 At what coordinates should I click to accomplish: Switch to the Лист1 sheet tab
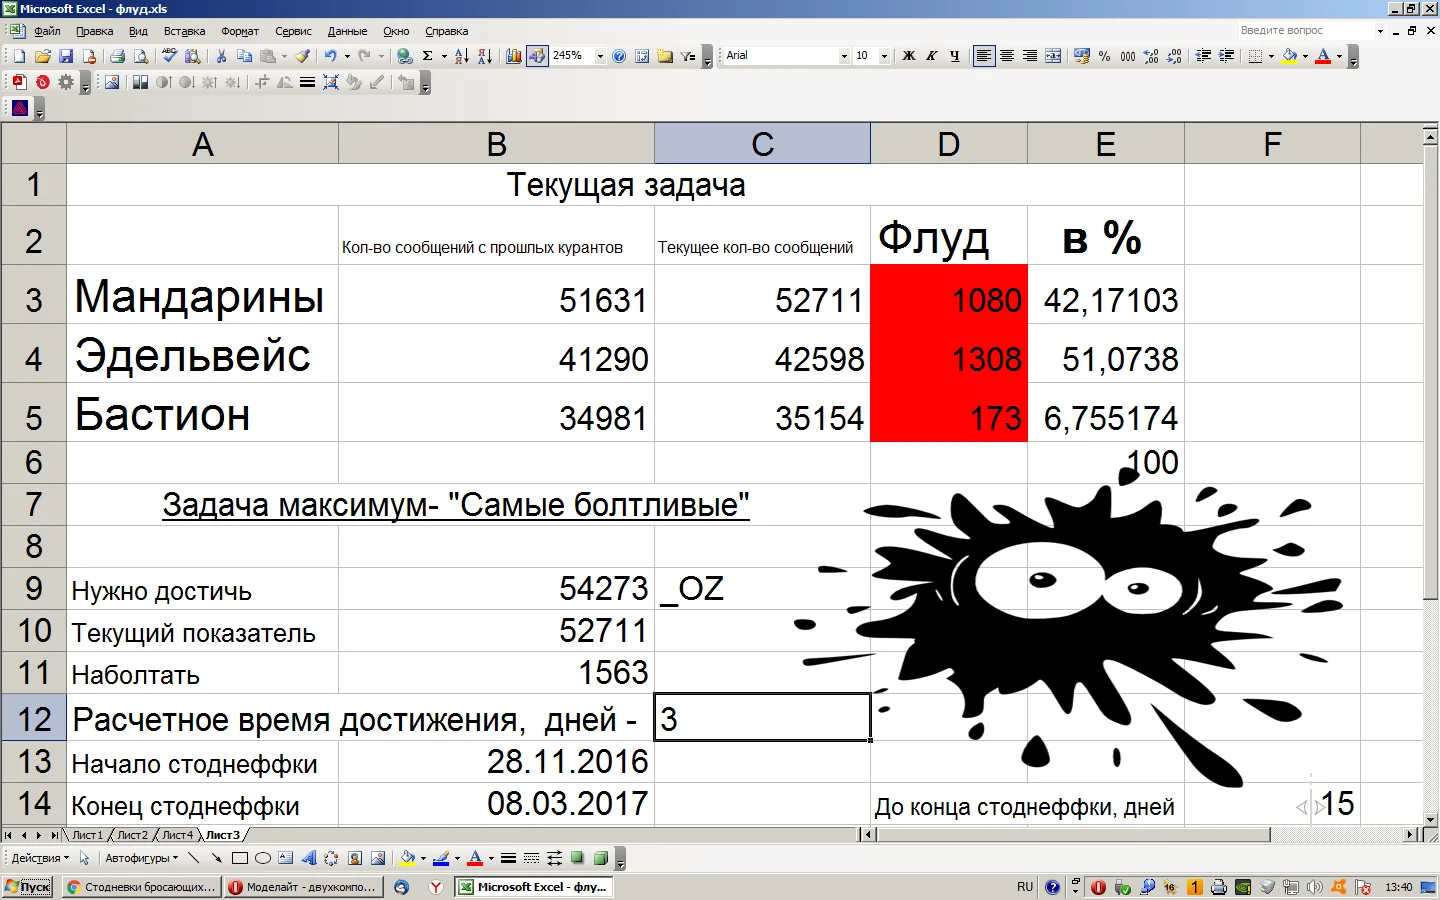pos(87,835)
